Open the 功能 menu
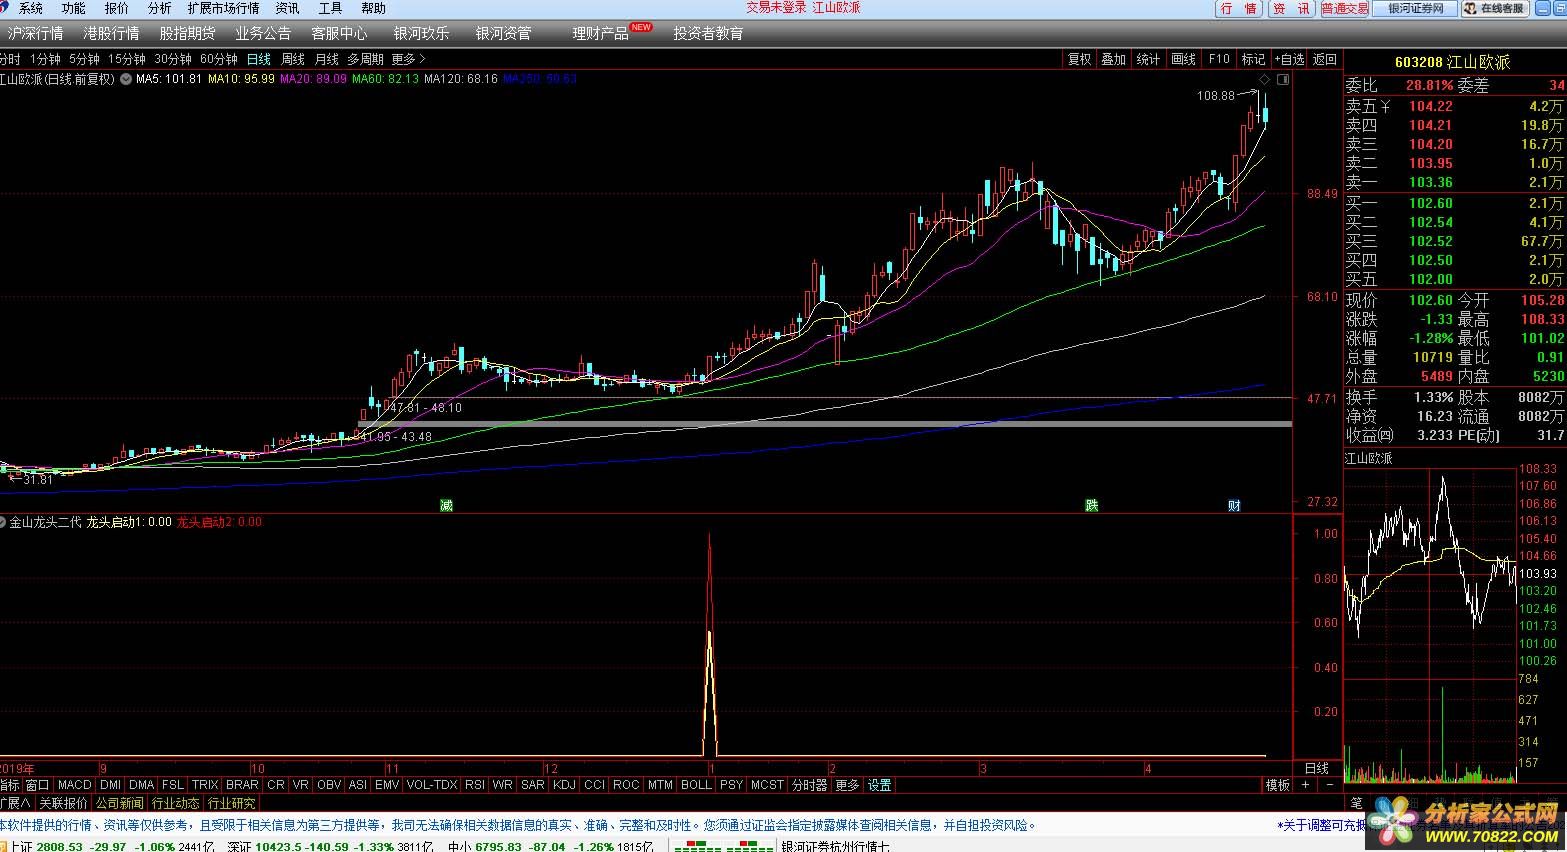 pos(73,8)
